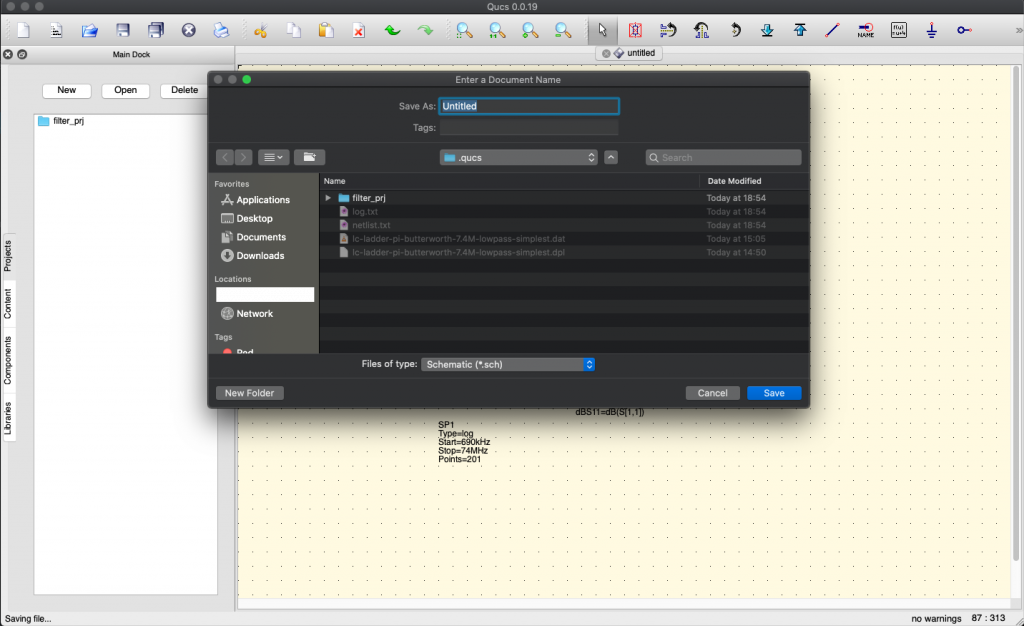Click the Rotate component icon

point(735,30)
